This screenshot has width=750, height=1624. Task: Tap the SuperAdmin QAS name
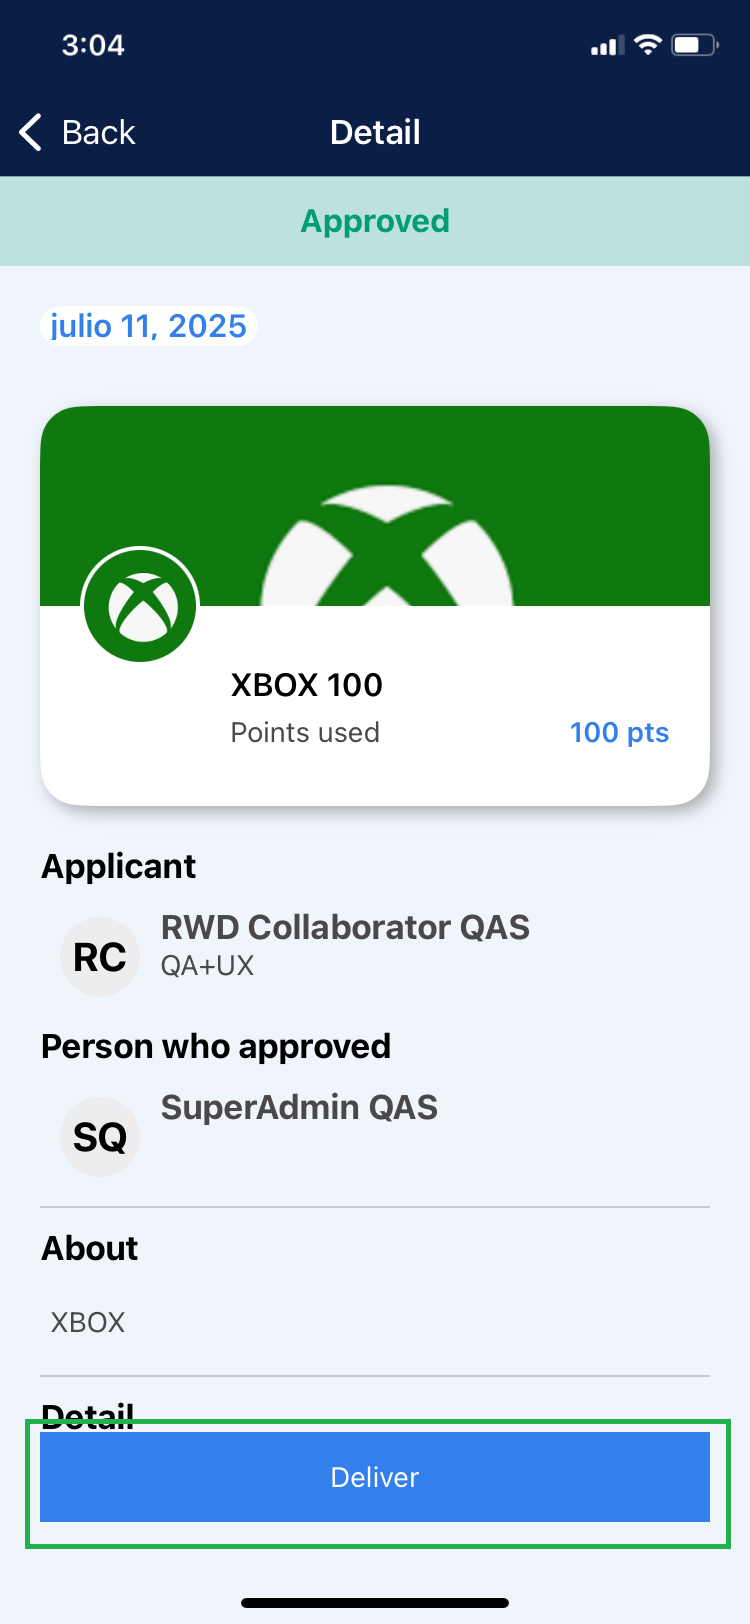[299, 1107]
